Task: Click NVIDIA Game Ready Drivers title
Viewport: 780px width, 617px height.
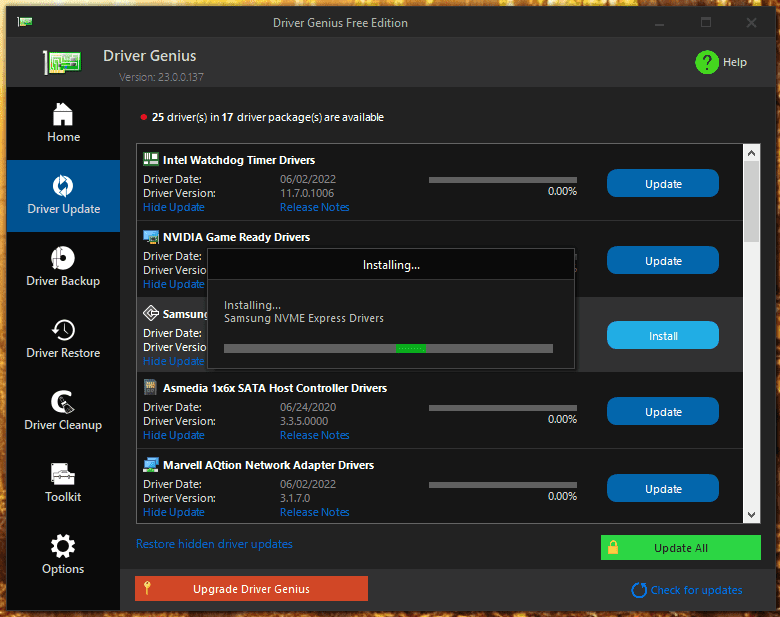Action: click(x=236, y=237)
